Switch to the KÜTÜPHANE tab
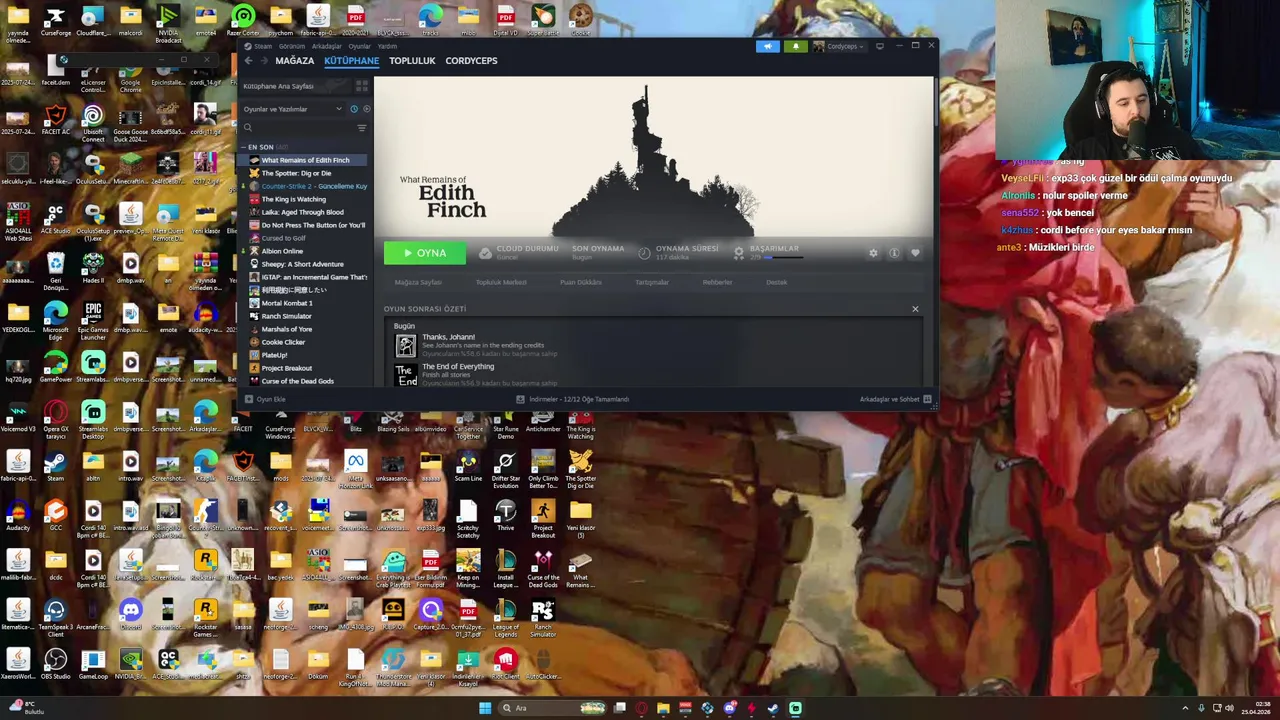This screenshot has height=720, width=1280. (351, 61)
